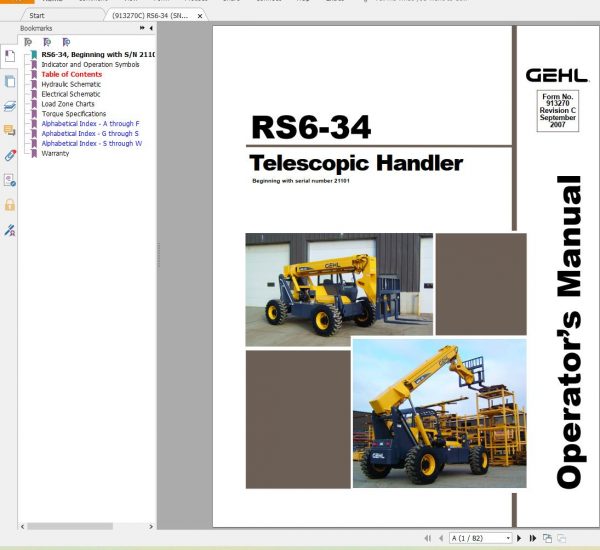Jump to last page button

click(x=533, y=538)
